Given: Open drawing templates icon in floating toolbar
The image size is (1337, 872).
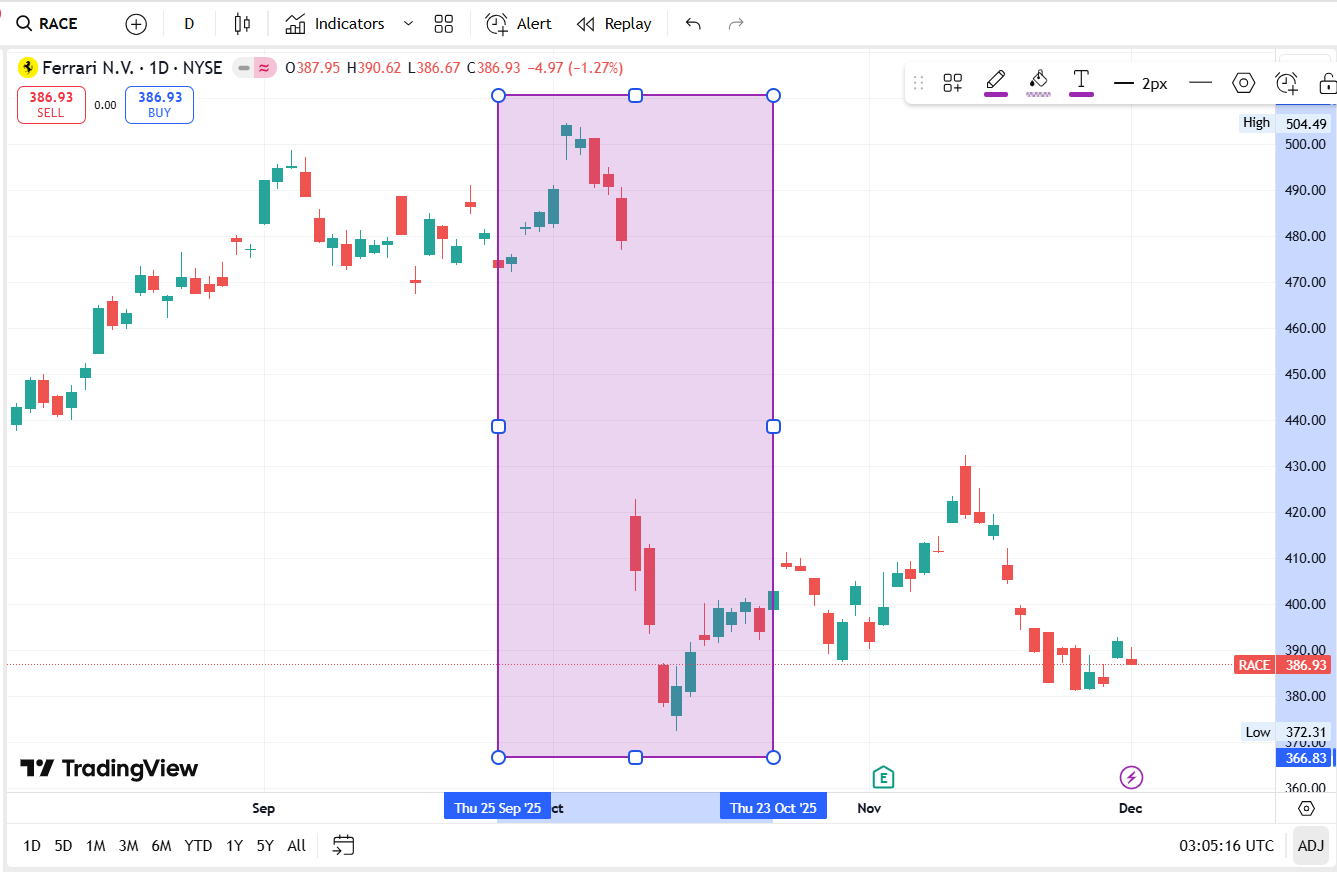Looking at the screenshot, I should [x=953, y=83].
